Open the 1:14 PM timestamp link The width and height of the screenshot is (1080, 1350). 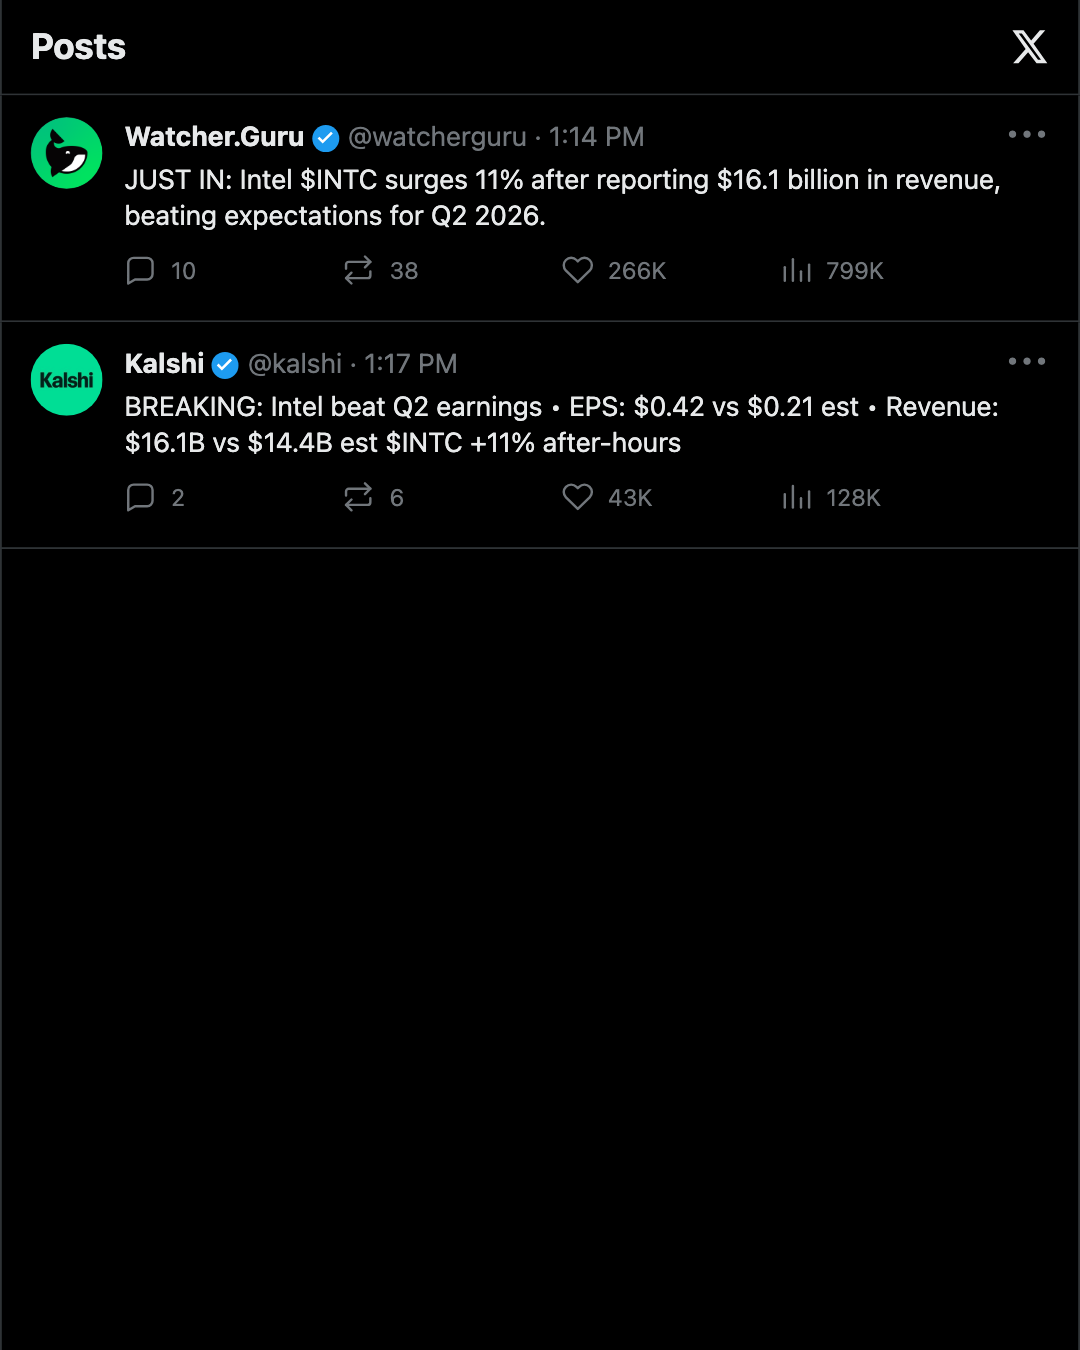597,137
